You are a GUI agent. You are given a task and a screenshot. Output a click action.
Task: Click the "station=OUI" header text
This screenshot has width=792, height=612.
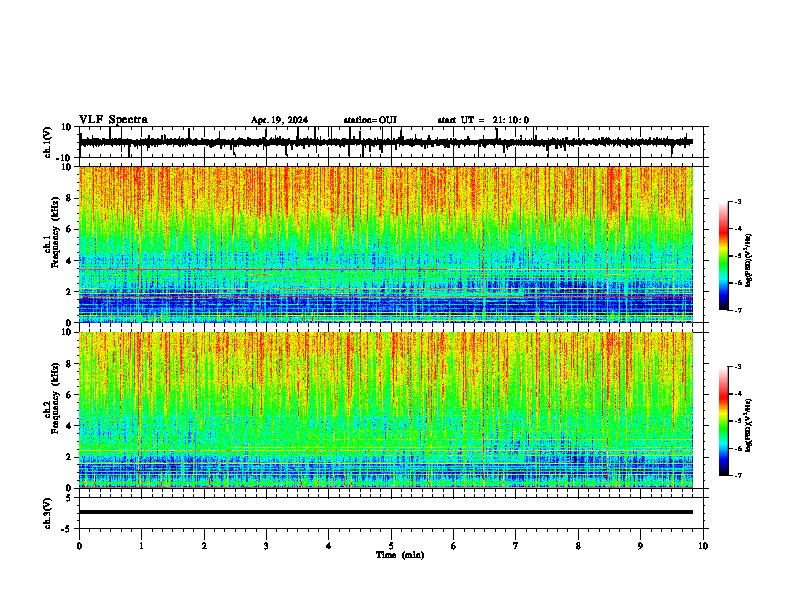pos(370,120)
